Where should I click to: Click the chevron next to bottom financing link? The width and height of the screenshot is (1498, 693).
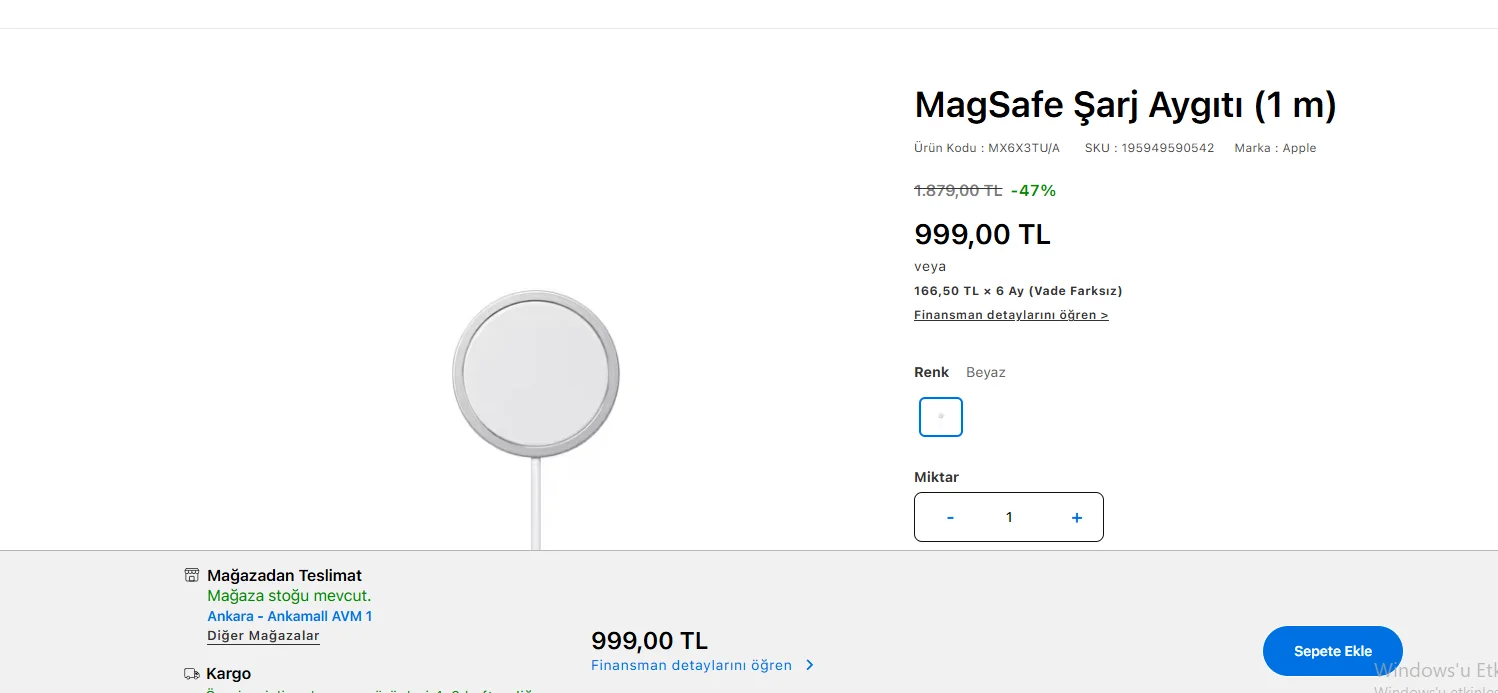(809, 665)
